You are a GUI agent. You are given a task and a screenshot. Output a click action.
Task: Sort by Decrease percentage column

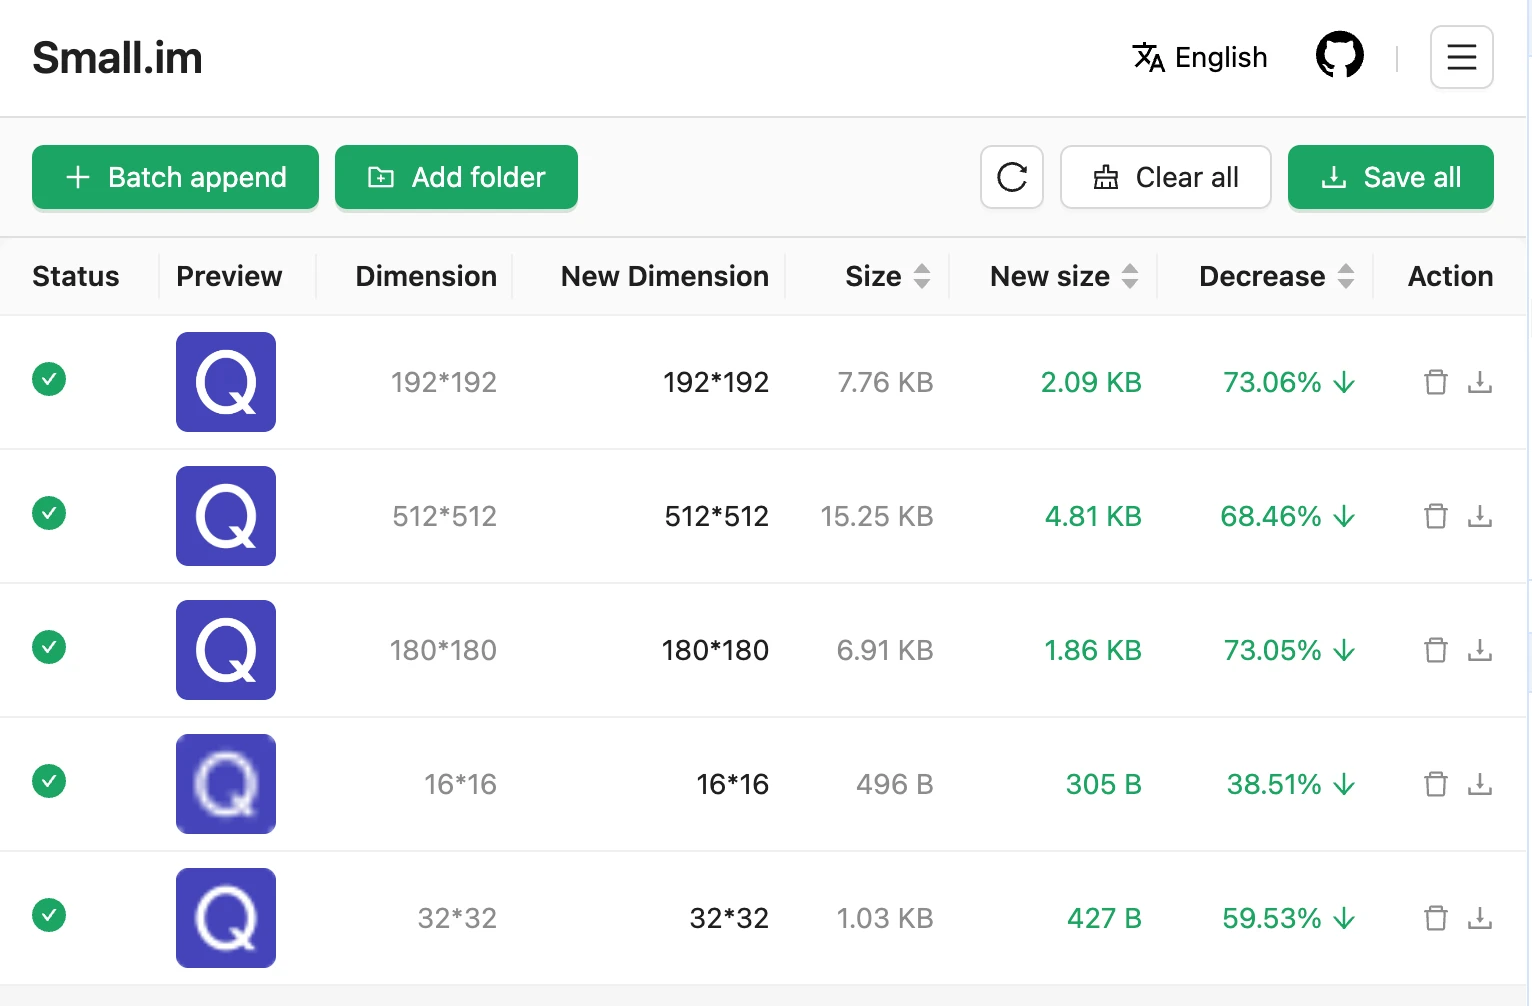[x=1345, y=276]
